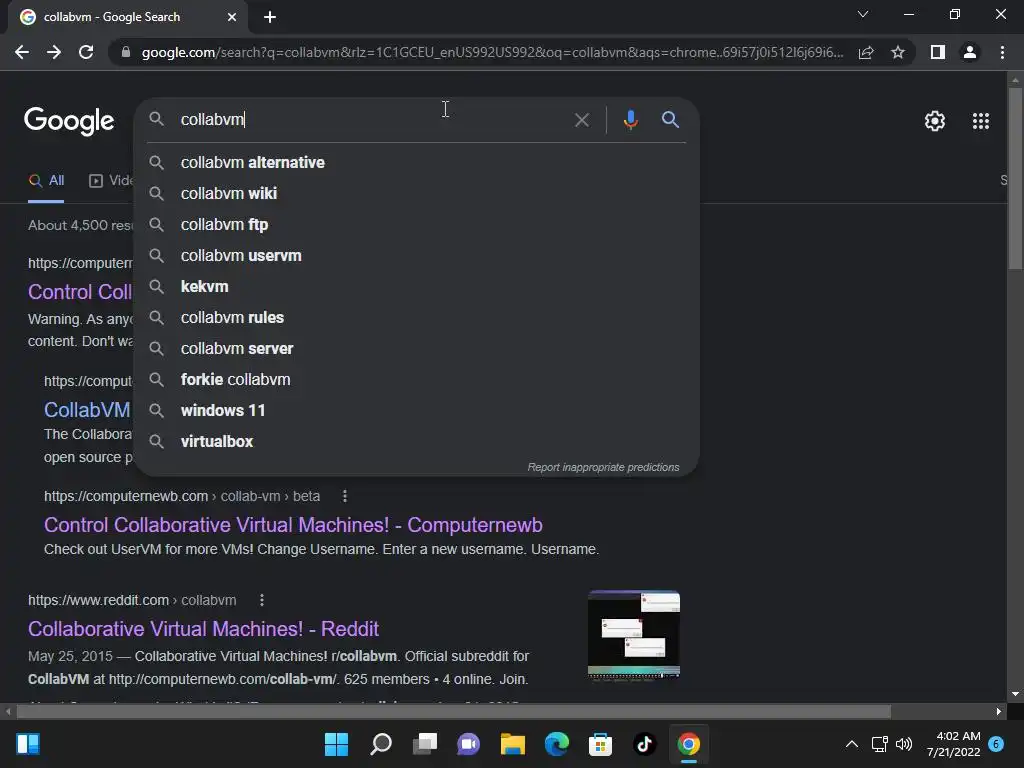Open clock and notification center

(x=965, y=744)
